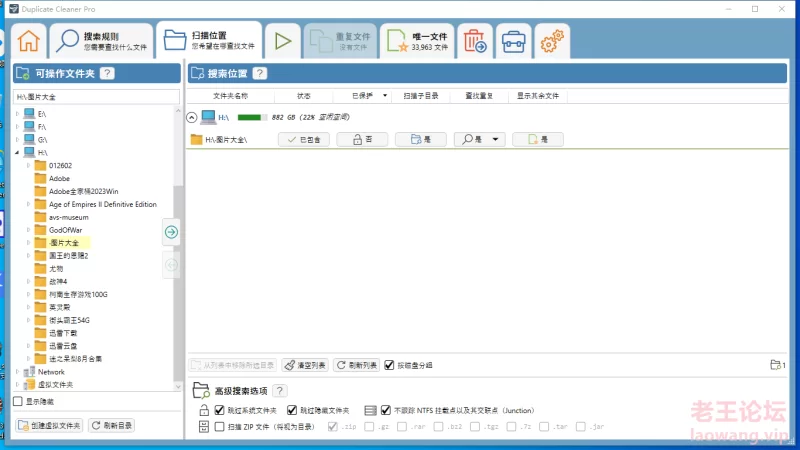
Task: Open the trash can deletion icon tab
Action: (474, 42)
